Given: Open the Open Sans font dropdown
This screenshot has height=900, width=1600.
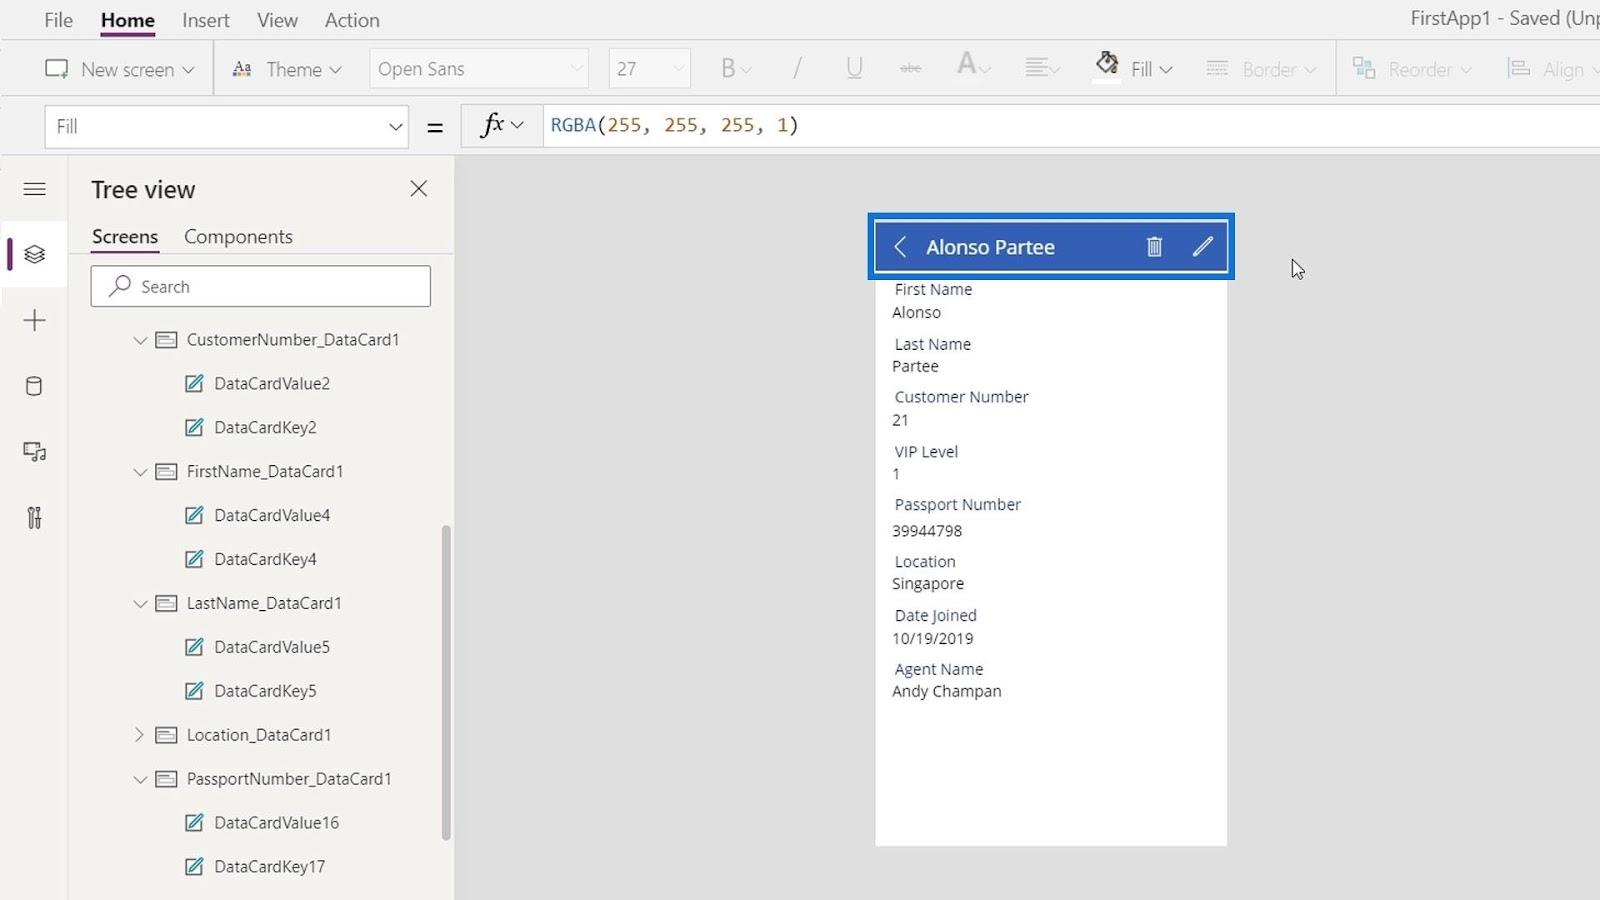Looking at the screenshot, I should coord(479,69).
